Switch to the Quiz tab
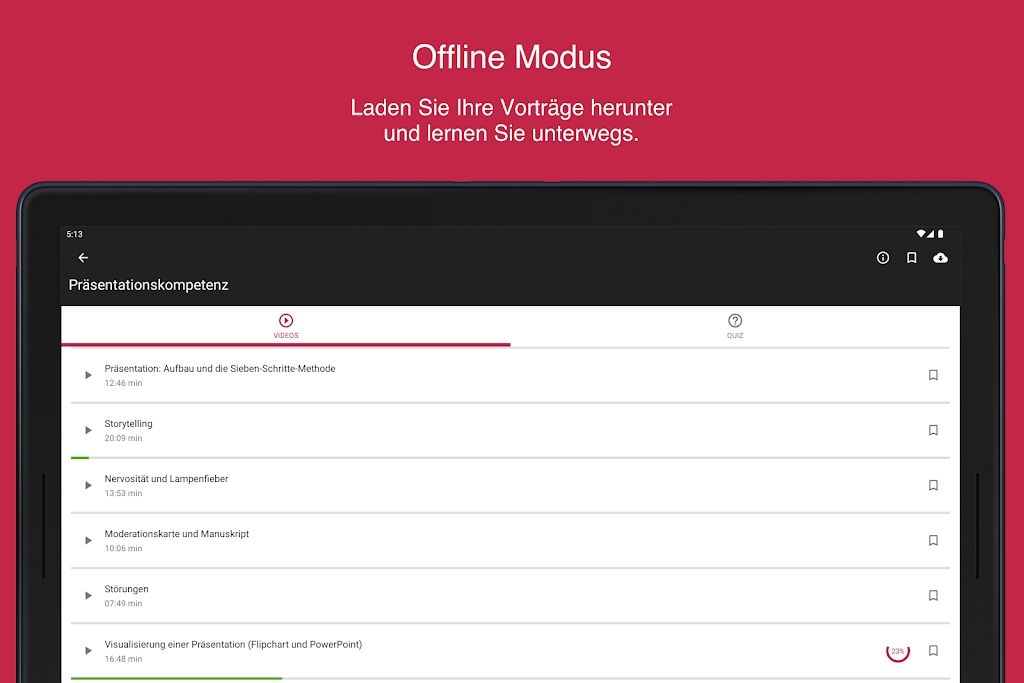1024x683 pixels. pos(735,326)
